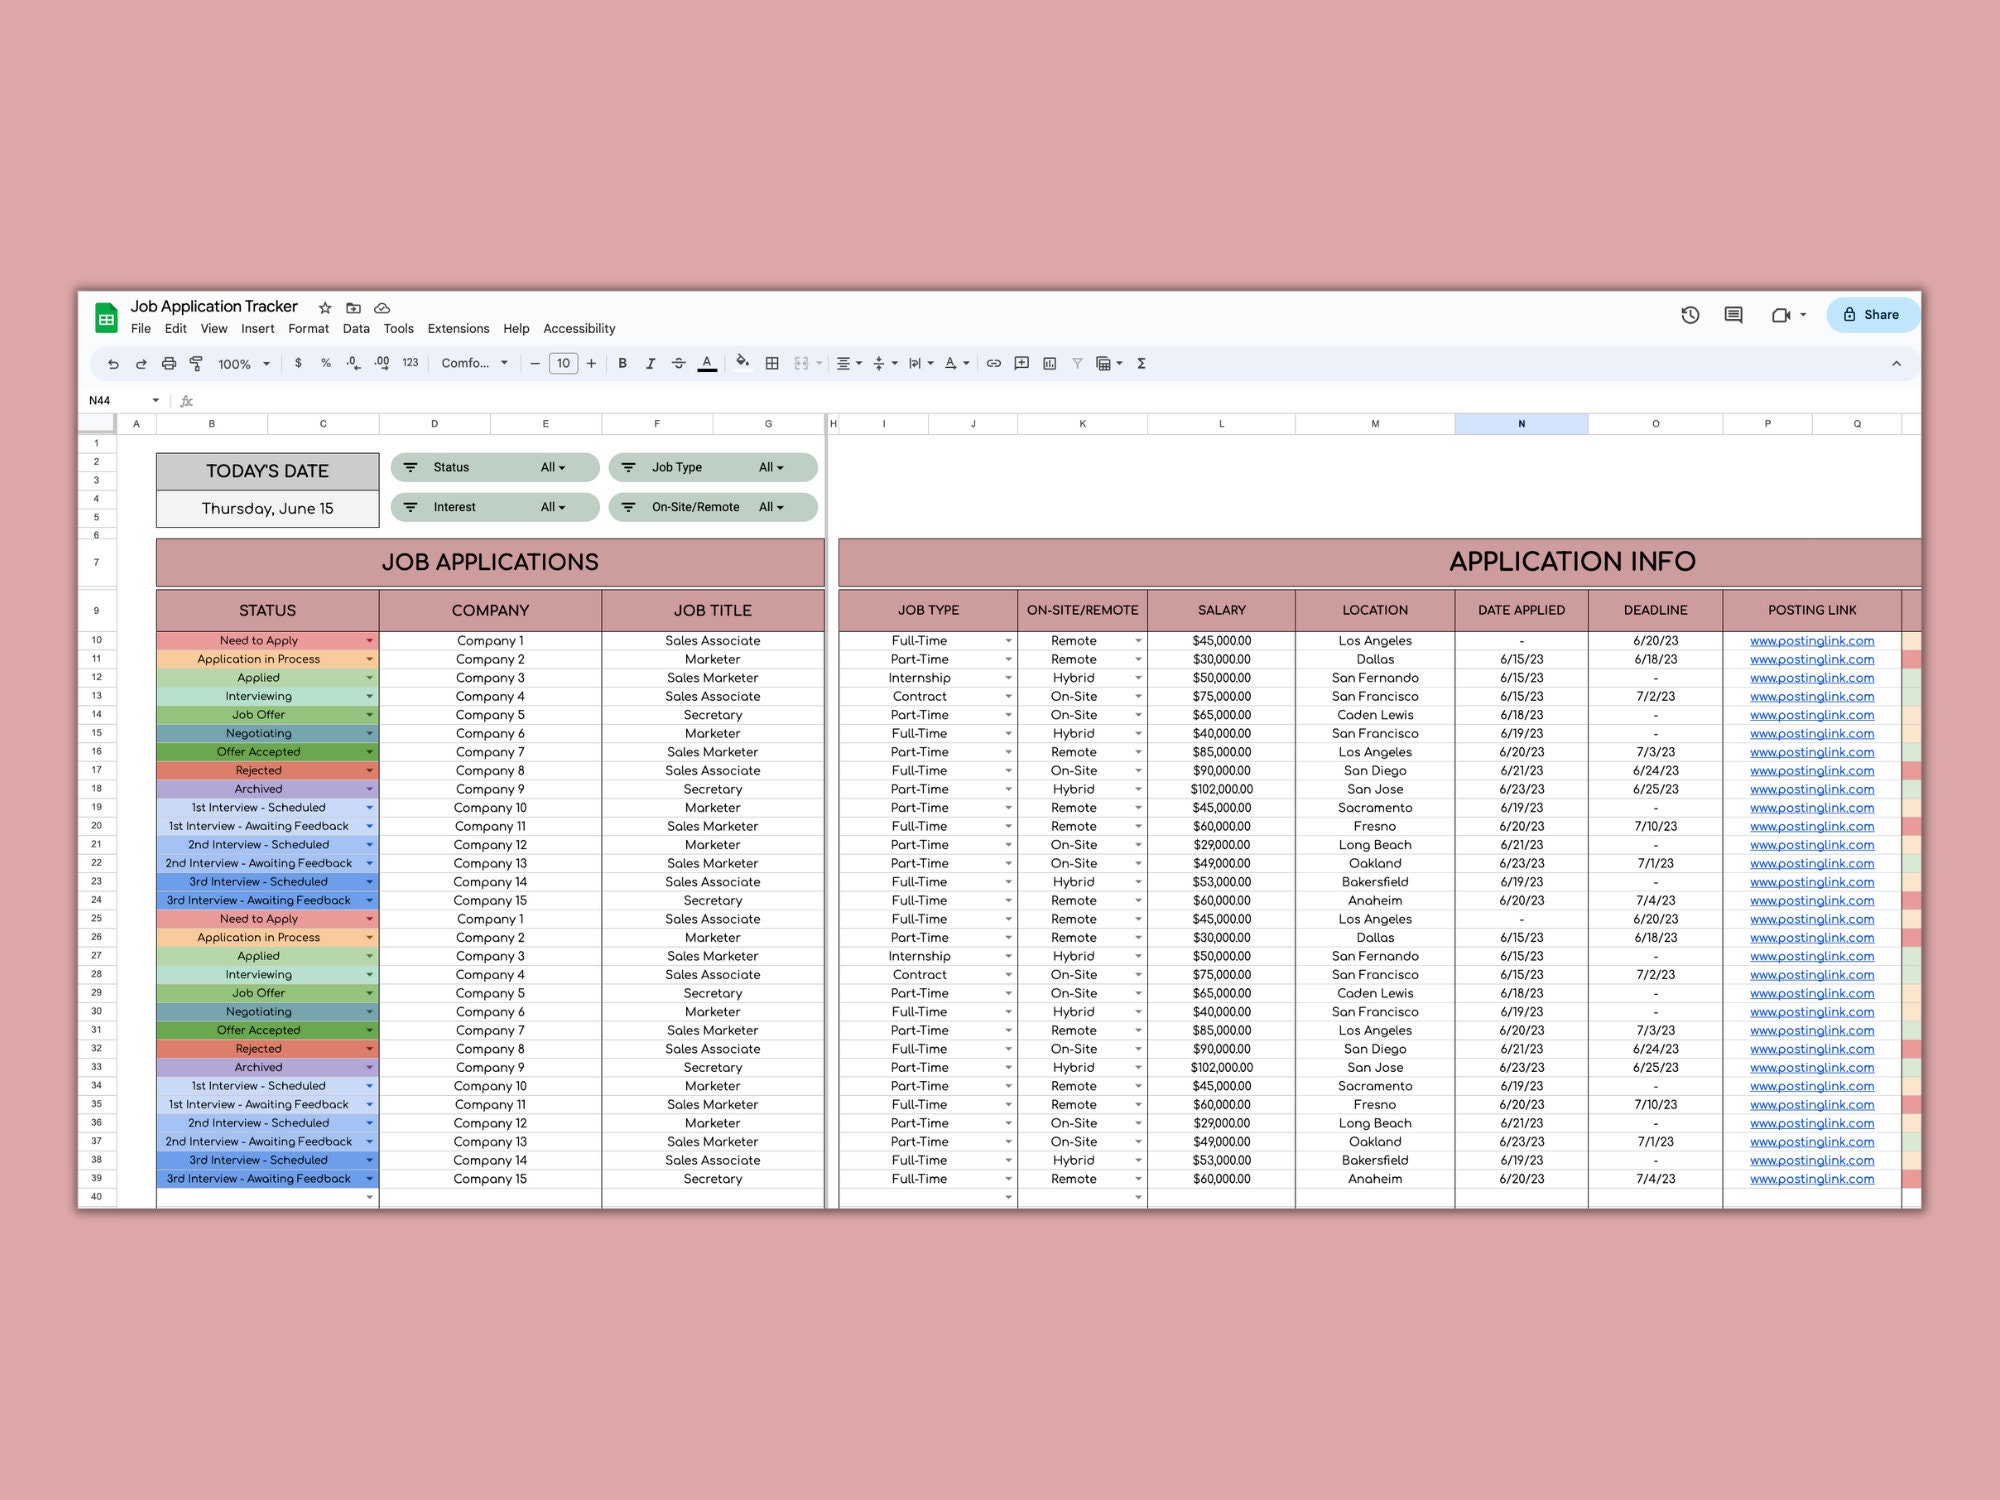The width and height of the screenshot is (2000, 1500).
Task: Open version history from the top bar
Action: [1689, 315]
